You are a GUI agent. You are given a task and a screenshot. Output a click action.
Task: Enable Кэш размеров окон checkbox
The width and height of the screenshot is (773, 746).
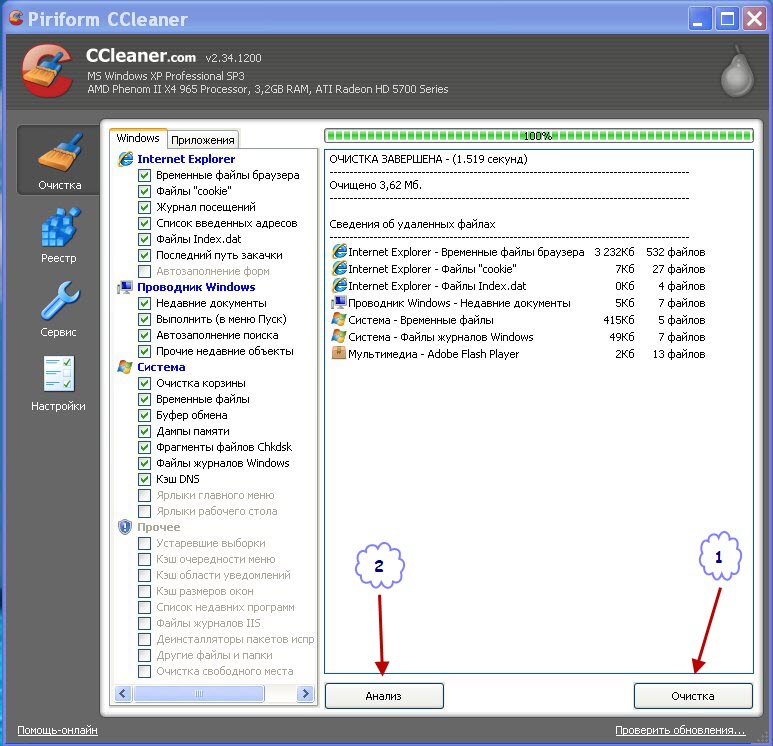tap(144, 591)
